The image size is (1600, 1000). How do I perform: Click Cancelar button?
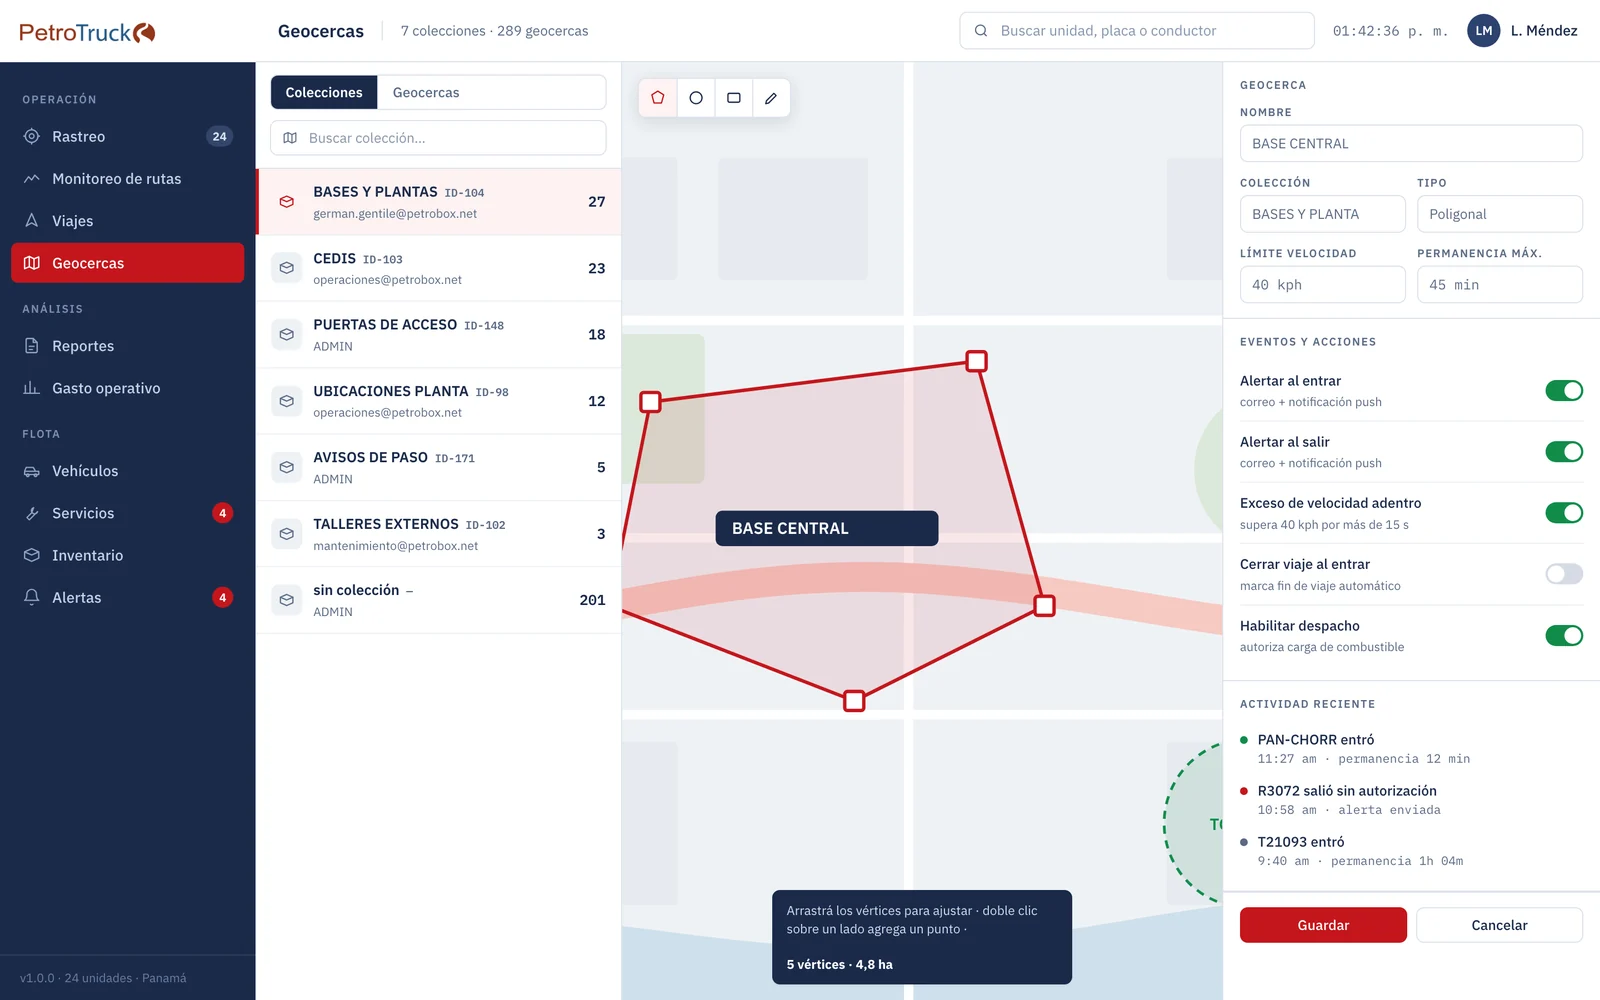point(1500,925)
